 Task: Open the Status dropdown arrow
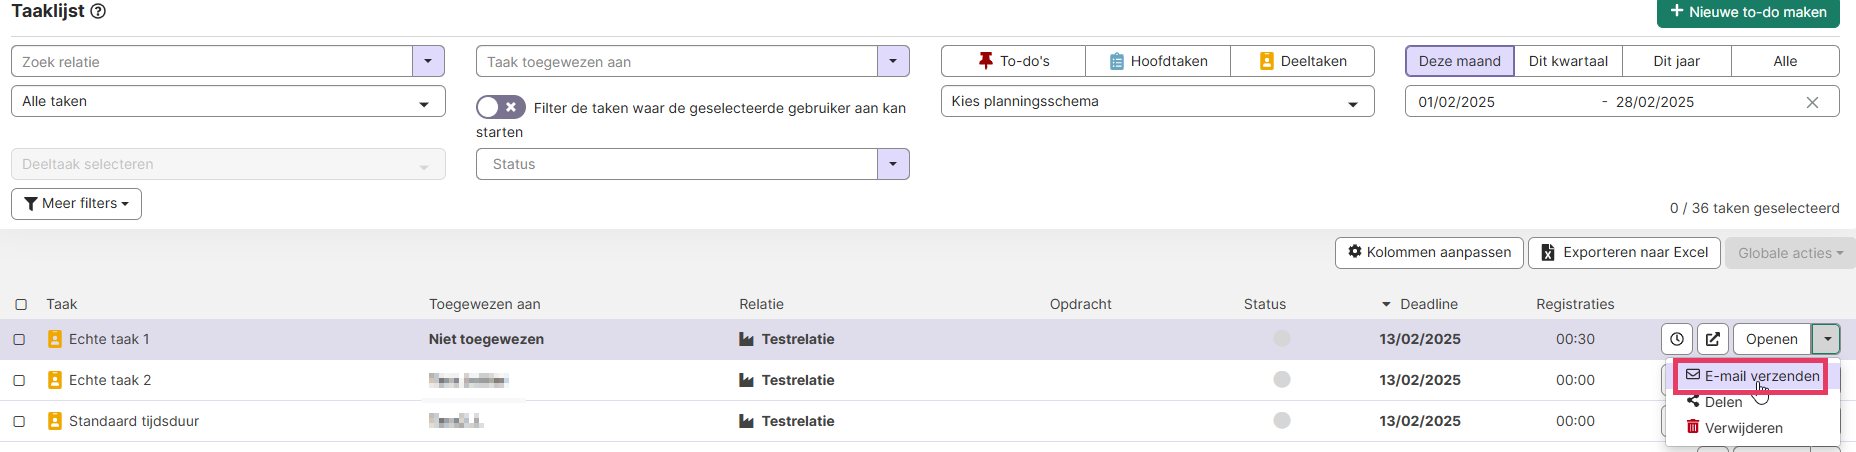893,164
